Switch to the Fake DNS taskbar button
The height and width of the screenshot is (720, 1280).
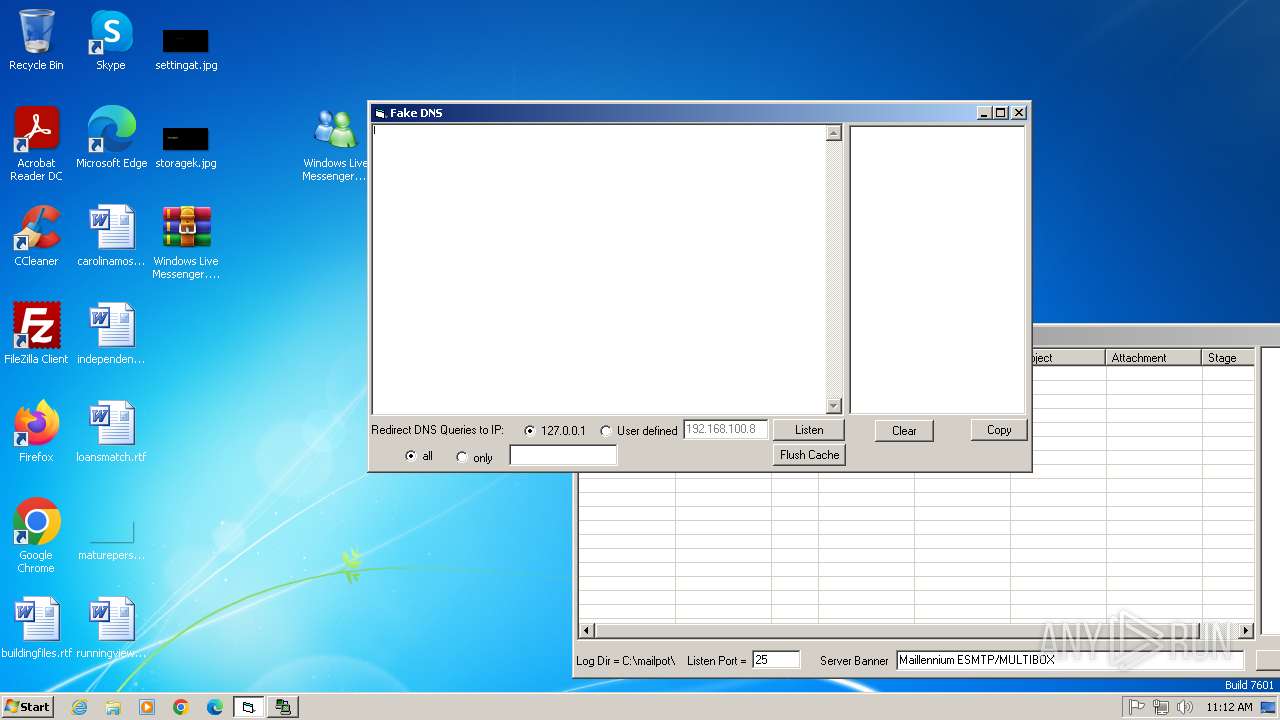pos(249,707)
